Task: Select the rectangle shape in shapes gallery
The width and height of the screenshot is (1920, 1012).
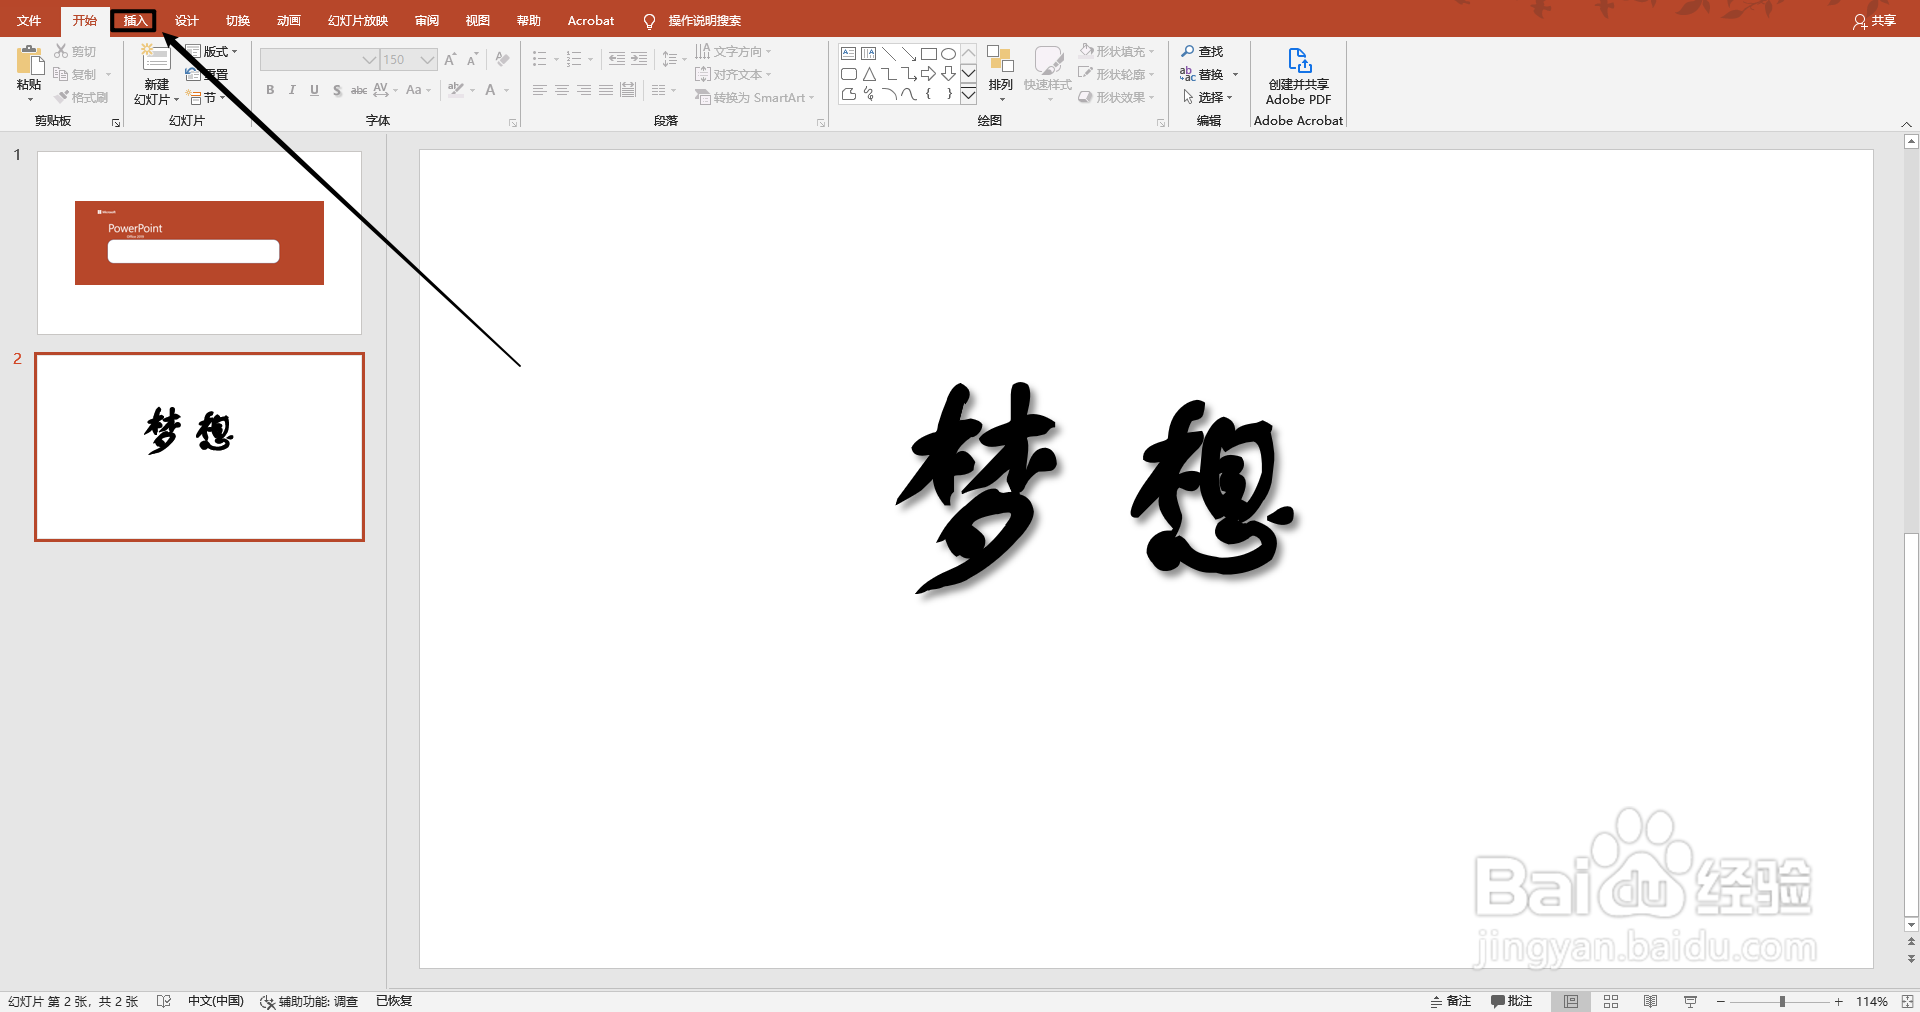Action: pyautogui.click(x=930, y=53)
